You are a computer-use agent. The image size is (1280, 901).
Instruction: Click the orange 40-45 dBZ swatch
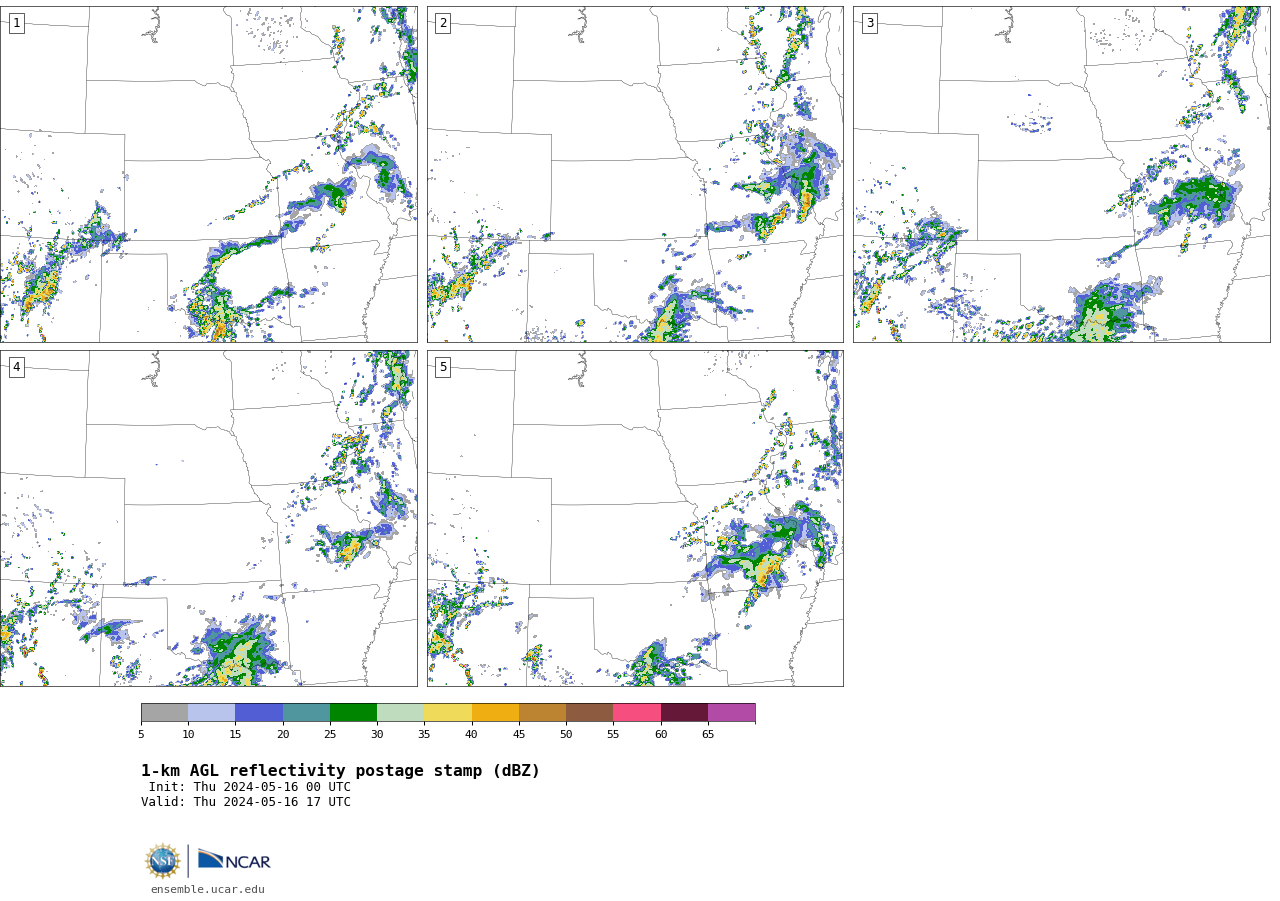[x=495, y=712]
